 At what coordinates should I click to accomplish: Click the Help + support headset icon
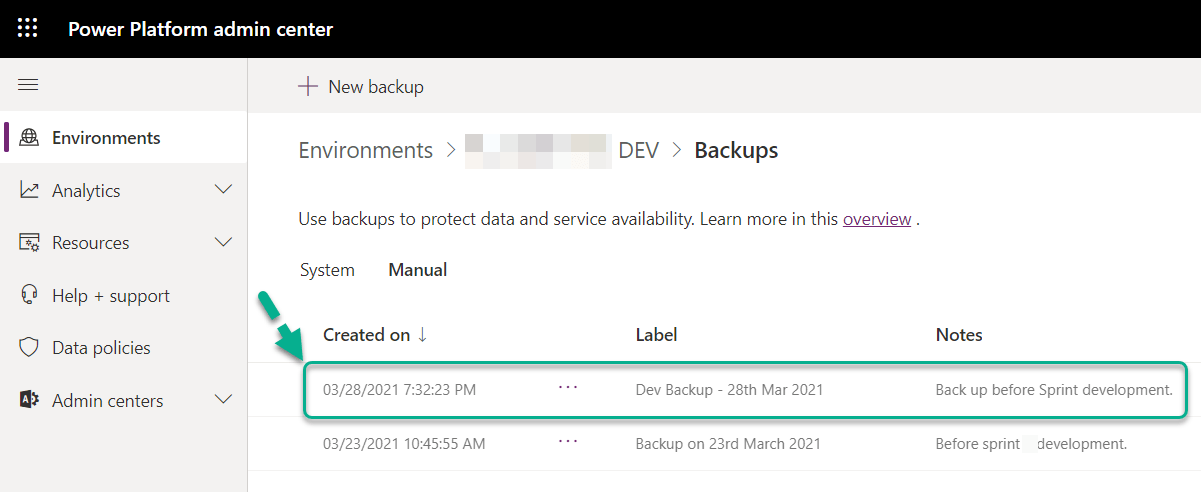29,295
